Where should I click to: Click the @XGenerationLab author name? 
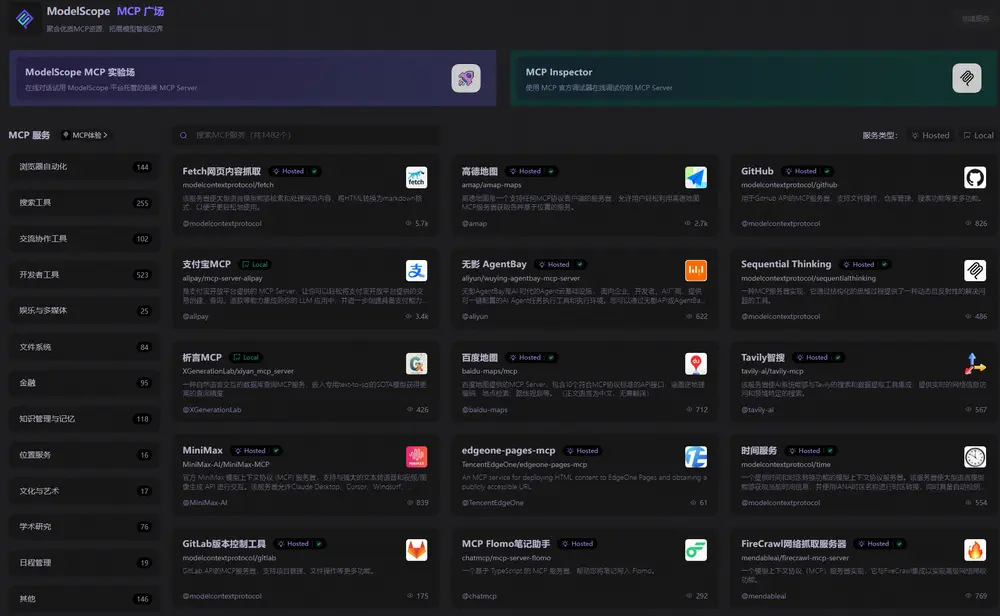(x=212, y=409)
